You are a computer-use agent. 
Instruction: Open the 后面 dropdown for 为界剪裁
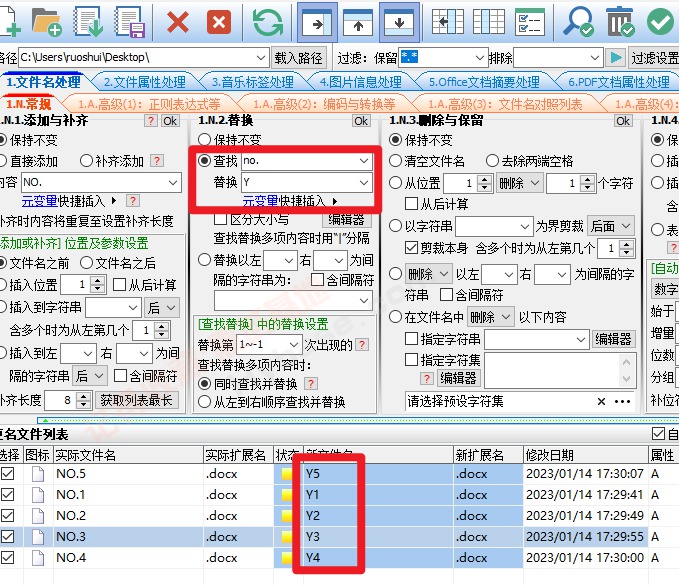tap(611, 226)
